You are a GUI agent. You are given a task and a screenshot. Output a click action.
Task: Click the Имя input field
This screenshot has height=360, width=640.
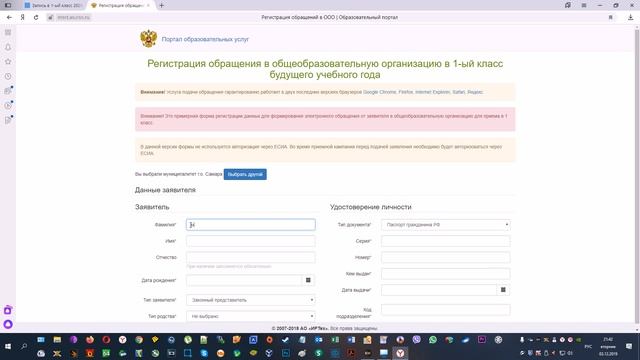(251, 241)
